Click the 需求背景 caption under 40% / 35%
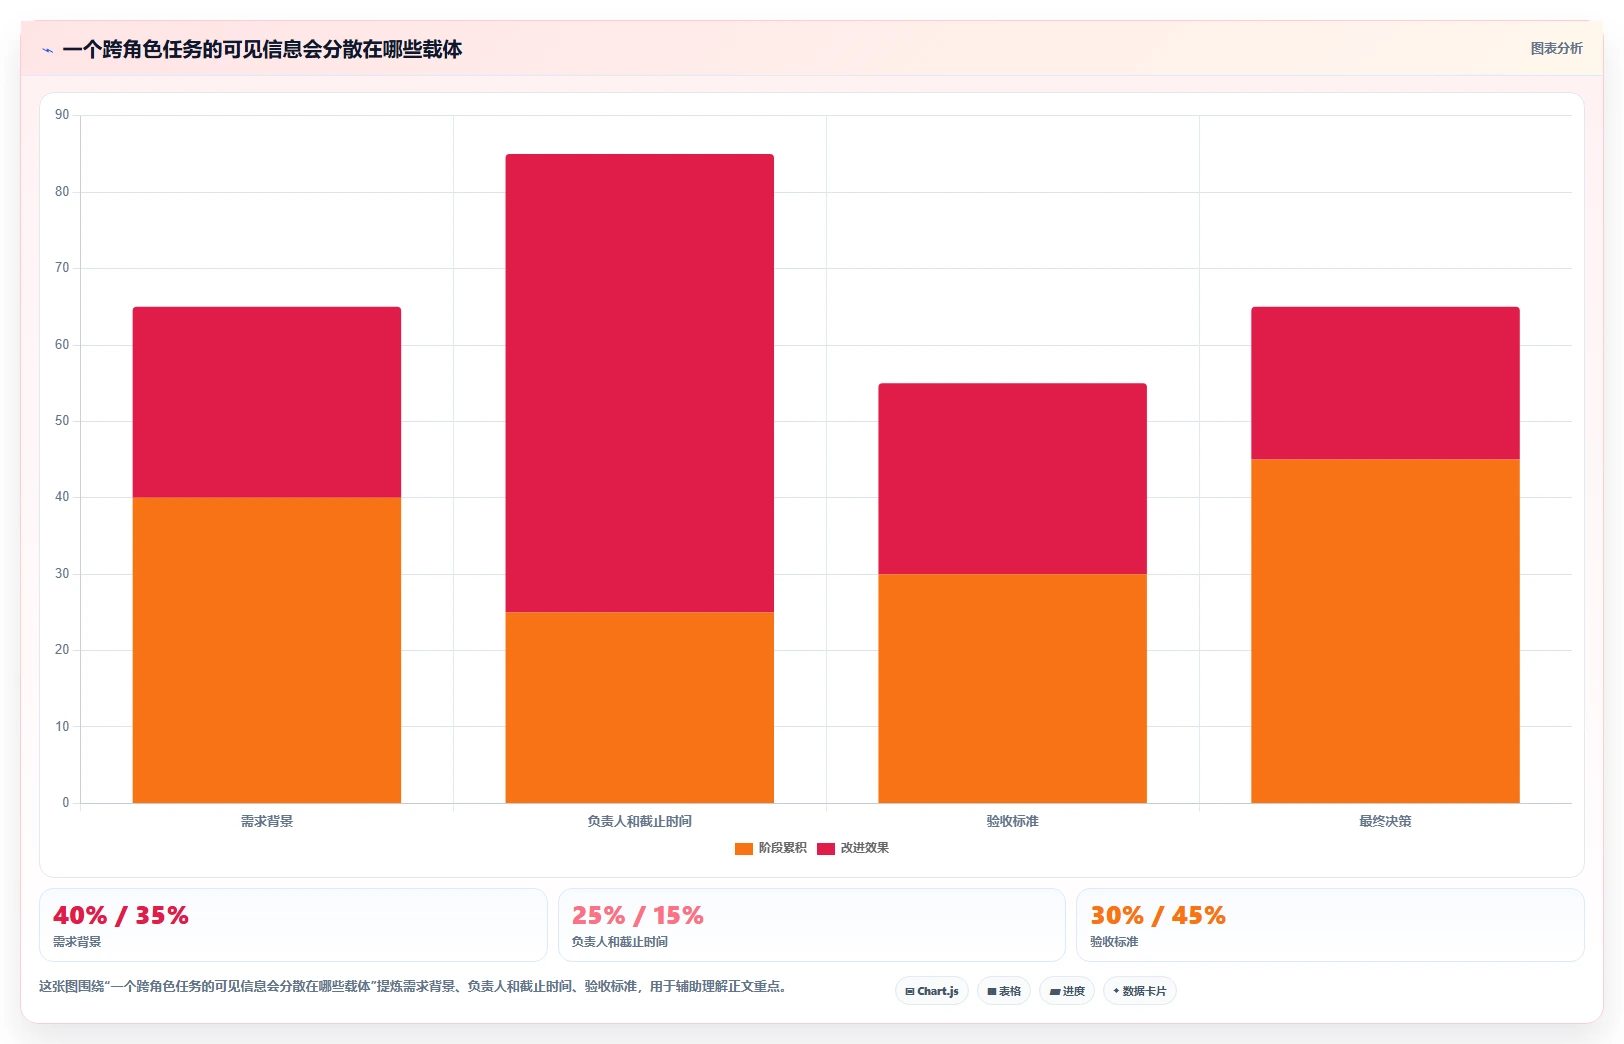 tap(77, 942)
